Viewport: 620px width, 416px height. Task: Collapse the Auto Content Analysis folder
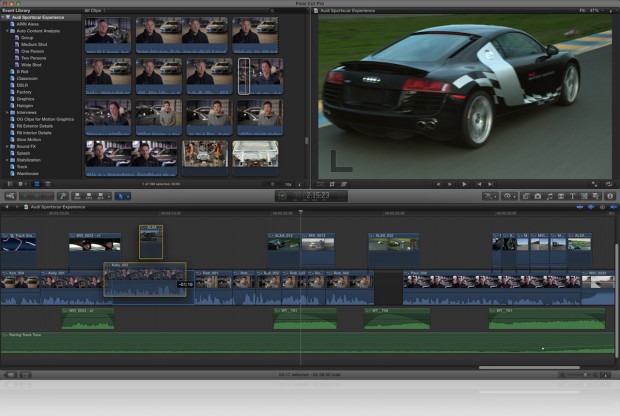[x=7, y=31]
